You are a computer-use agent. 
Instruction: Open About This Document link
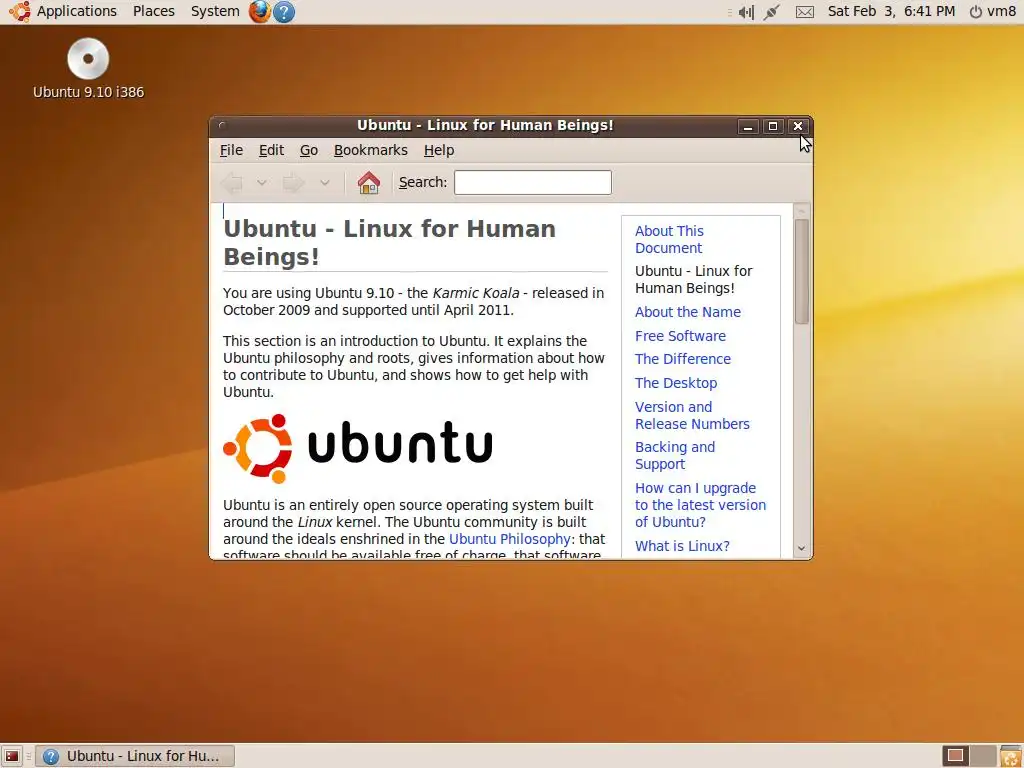(669, 240)
